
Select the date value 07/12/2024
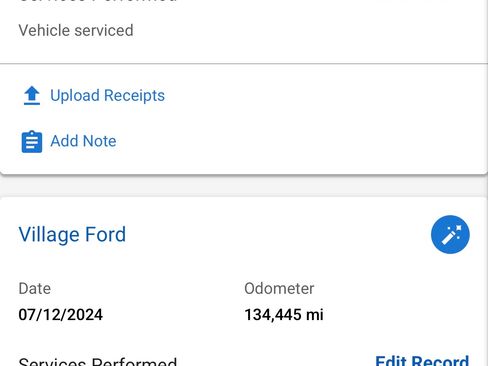61,315
